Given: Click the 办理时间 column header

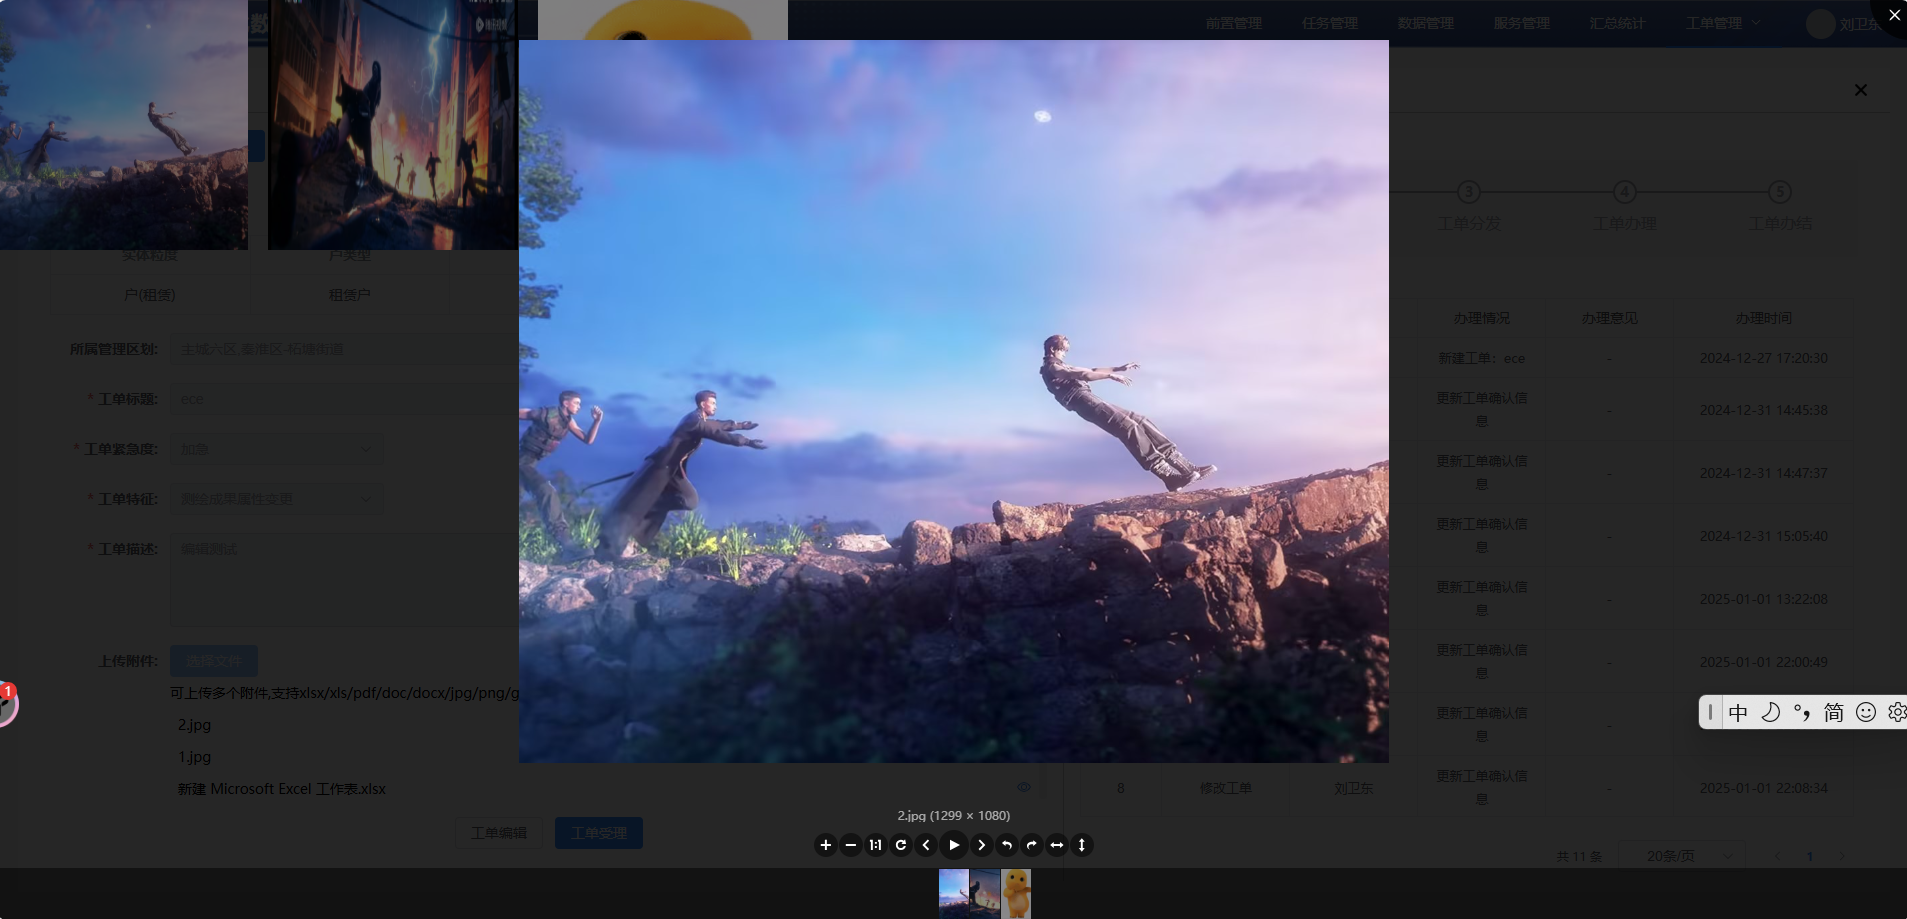Looking at the screenshot, I should [1763, 318].
